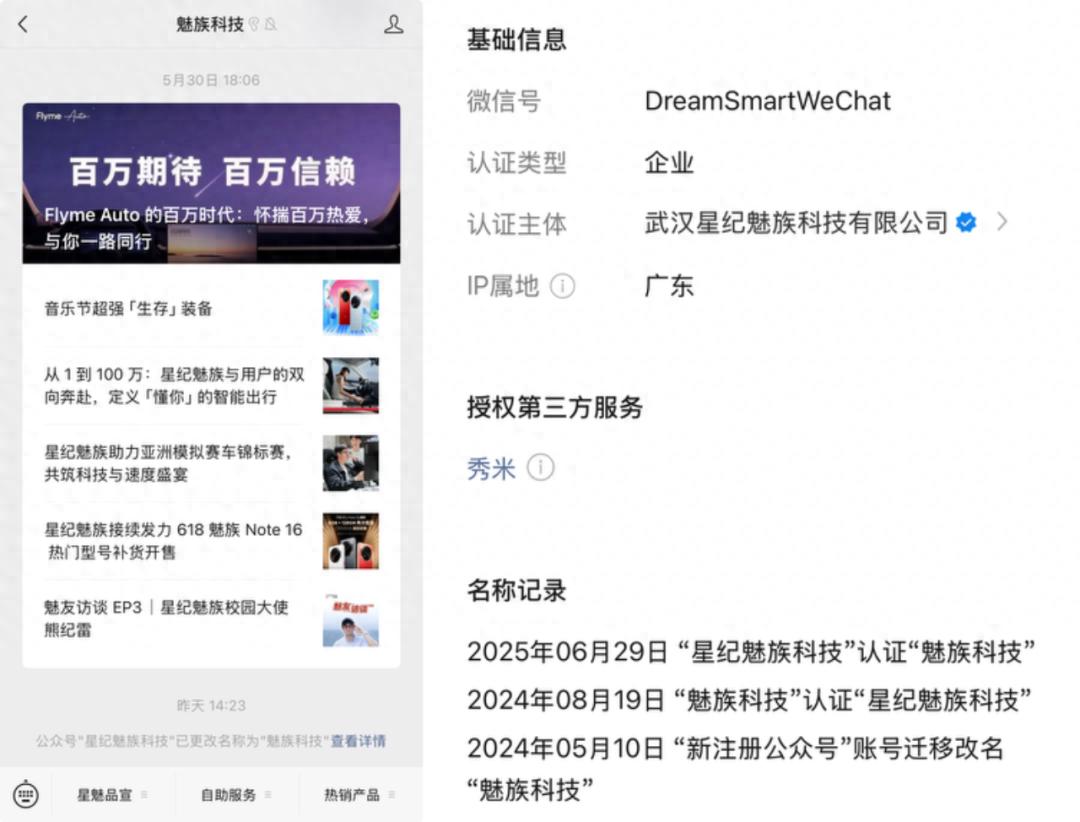1080x822 pixels.
Task: Open article 星纪魅族助力亚洲模拟赛车锦标赛
Action: [x=211, y=463]
